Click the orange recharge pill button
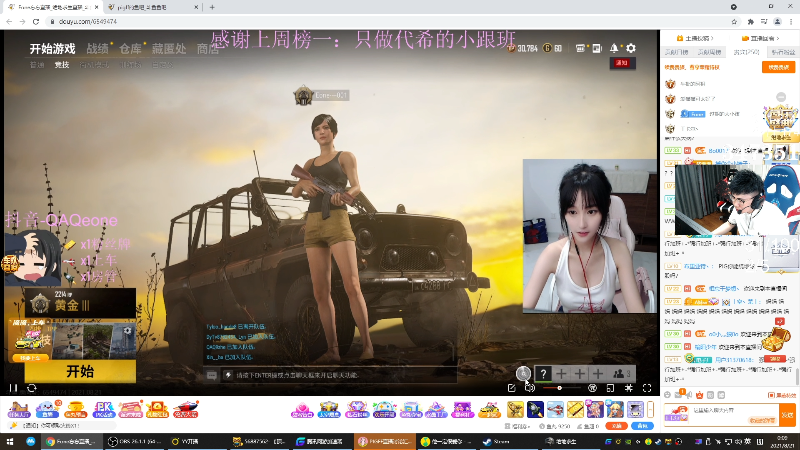This screenshot has height=450, width=800. 616,426
